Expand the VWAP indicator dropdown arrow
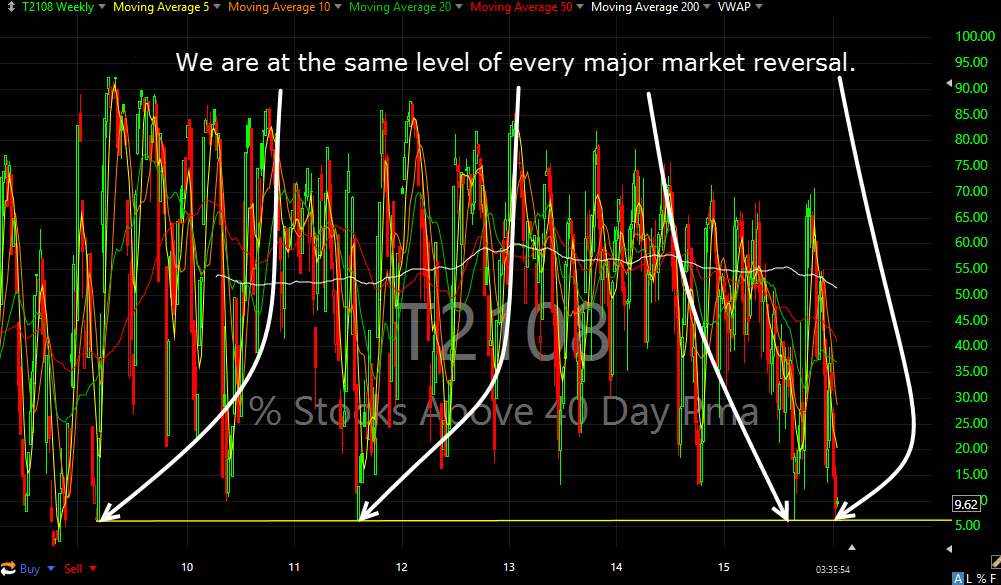 758,7
